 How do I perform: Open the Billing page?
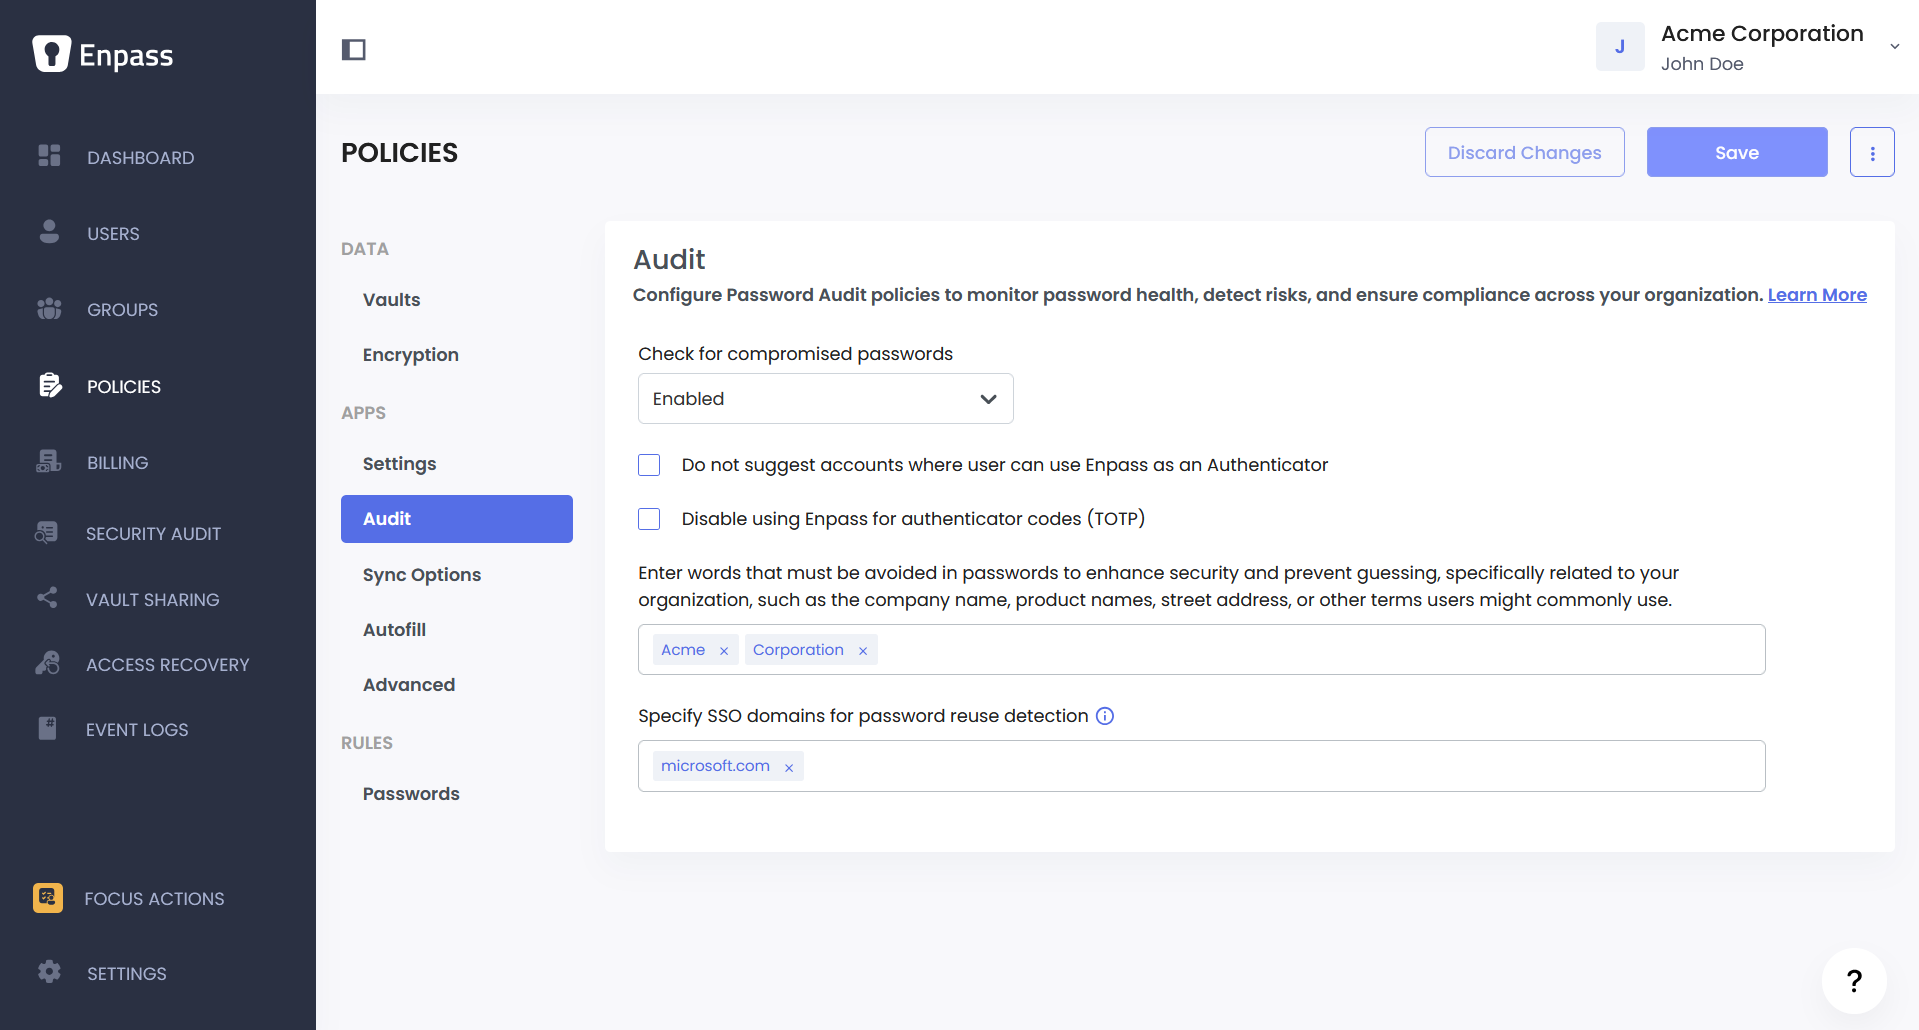[x=117, y=463]
